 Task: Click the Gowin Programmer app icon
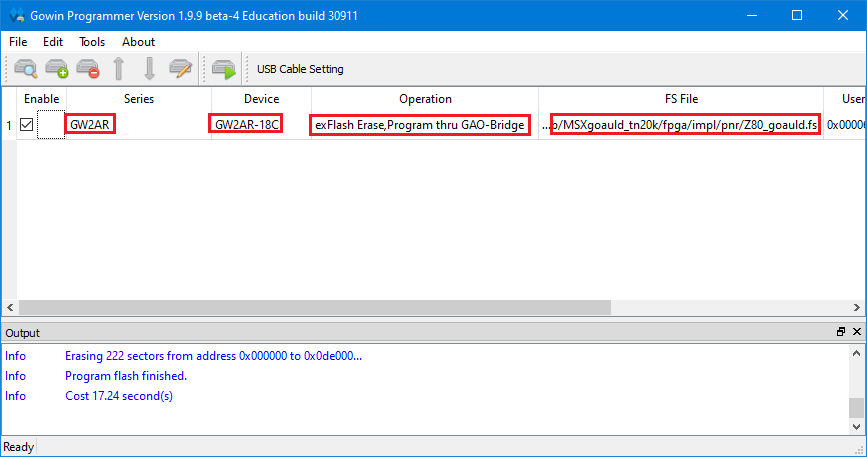[x=17, y=15]
